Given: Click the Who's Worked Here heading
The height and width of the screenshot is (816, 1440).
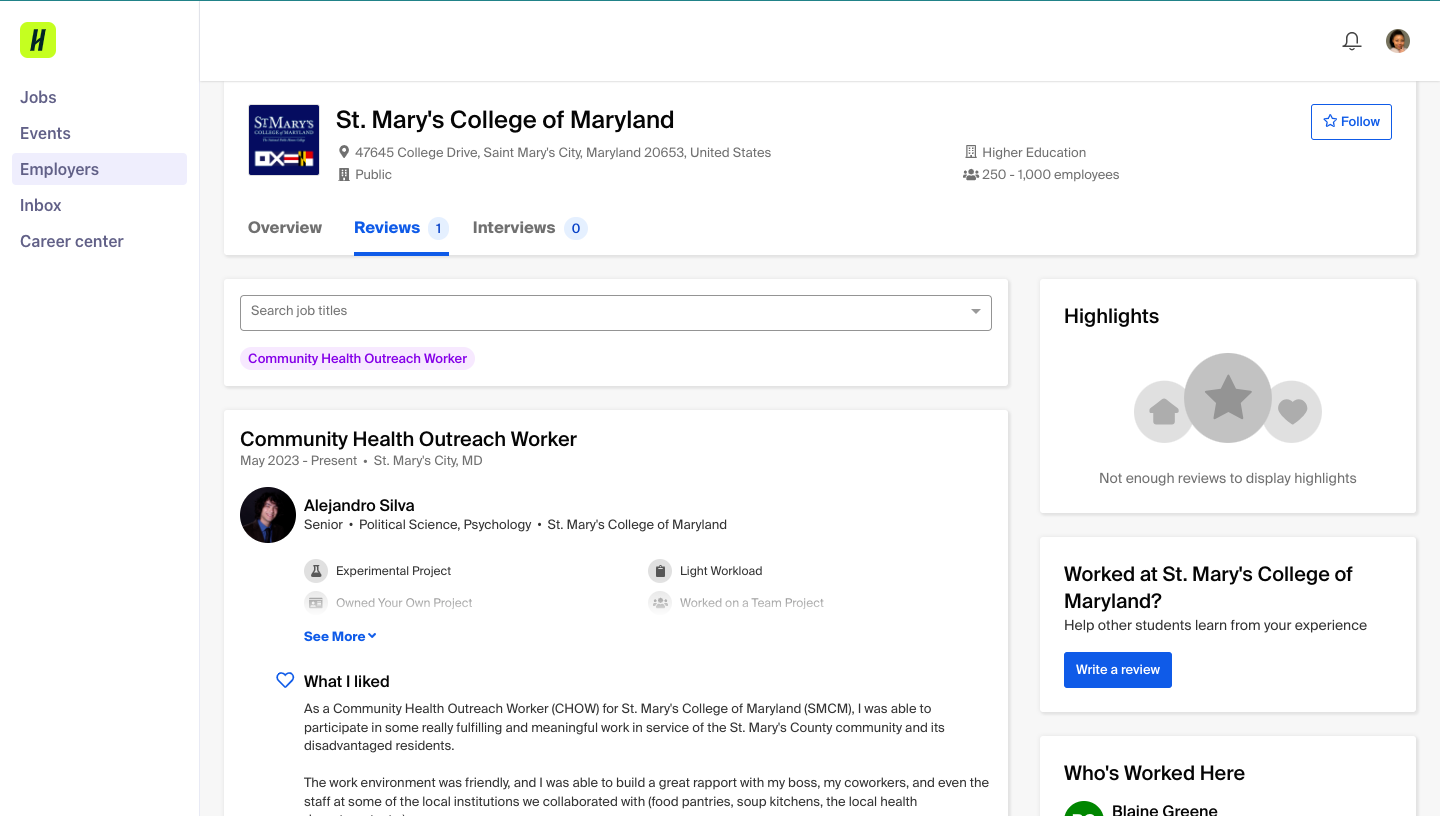Looking at the screenshot, I should (1154, 773).
